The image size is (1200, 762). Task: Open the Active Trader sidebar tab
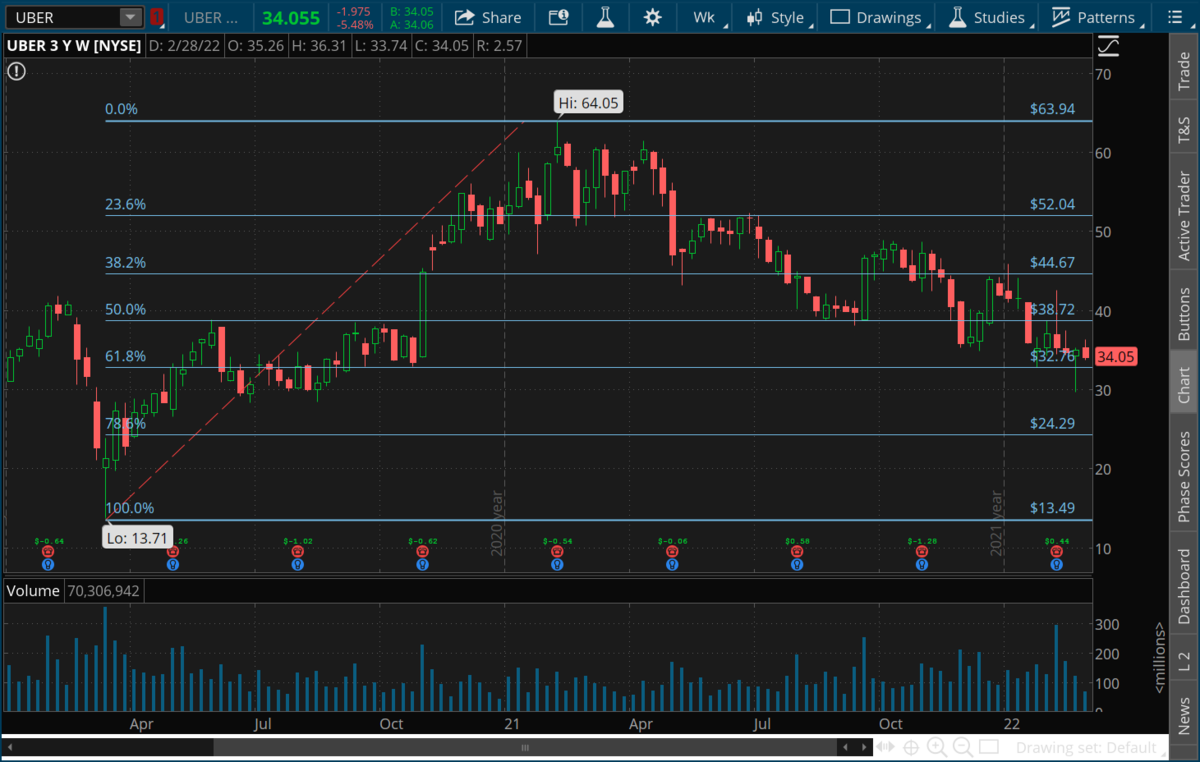[1185, 217]
